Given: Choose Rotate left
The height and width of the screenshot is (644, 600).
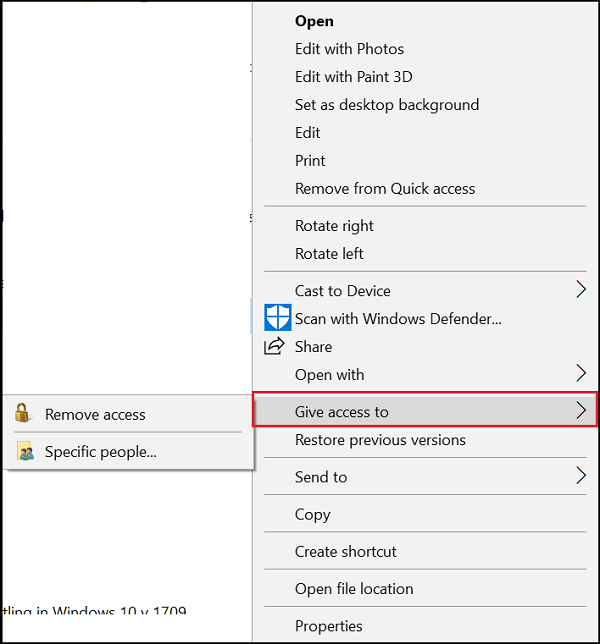Looking at the screenshot, I should click(x=329, y=253).
